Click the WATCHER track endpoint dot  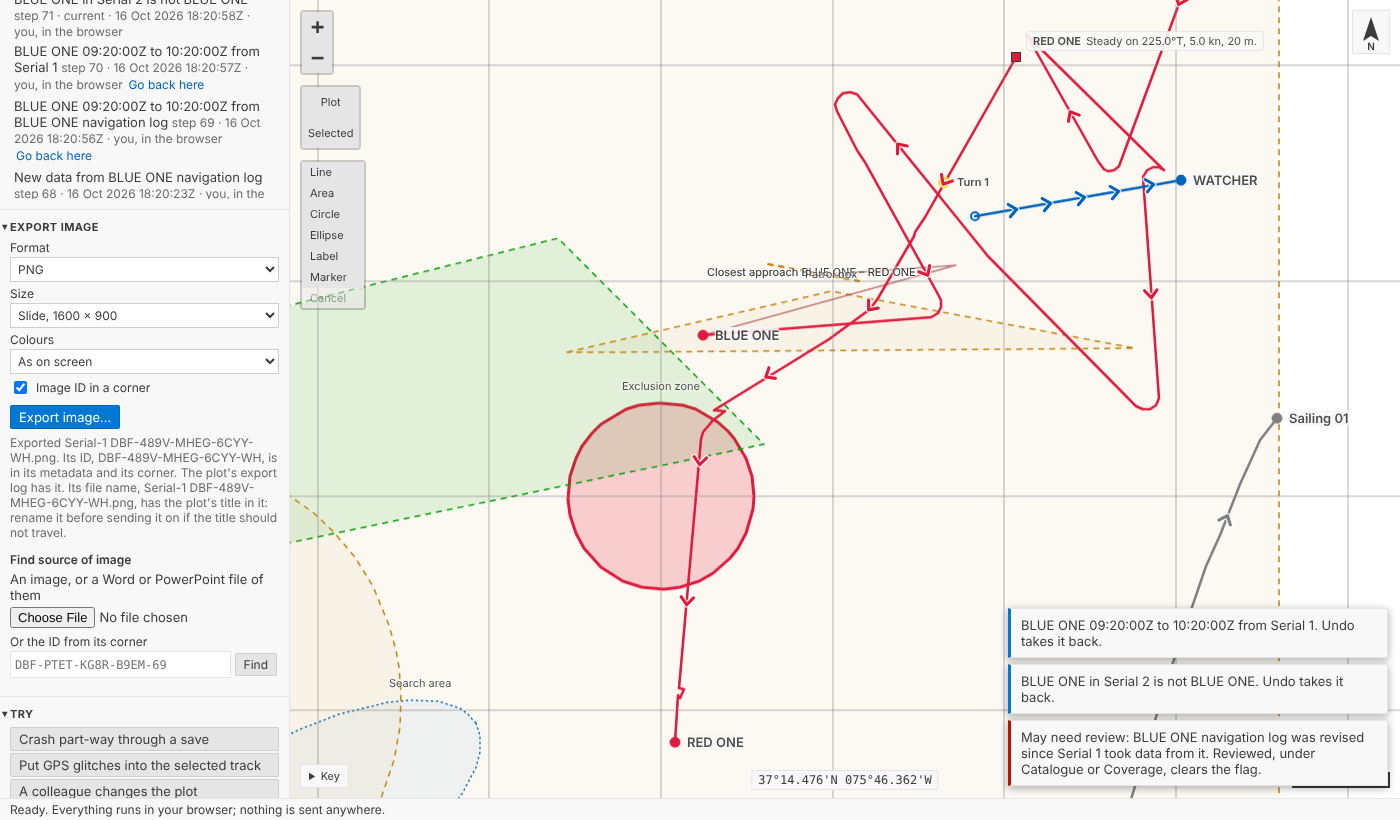[1181, 180]
